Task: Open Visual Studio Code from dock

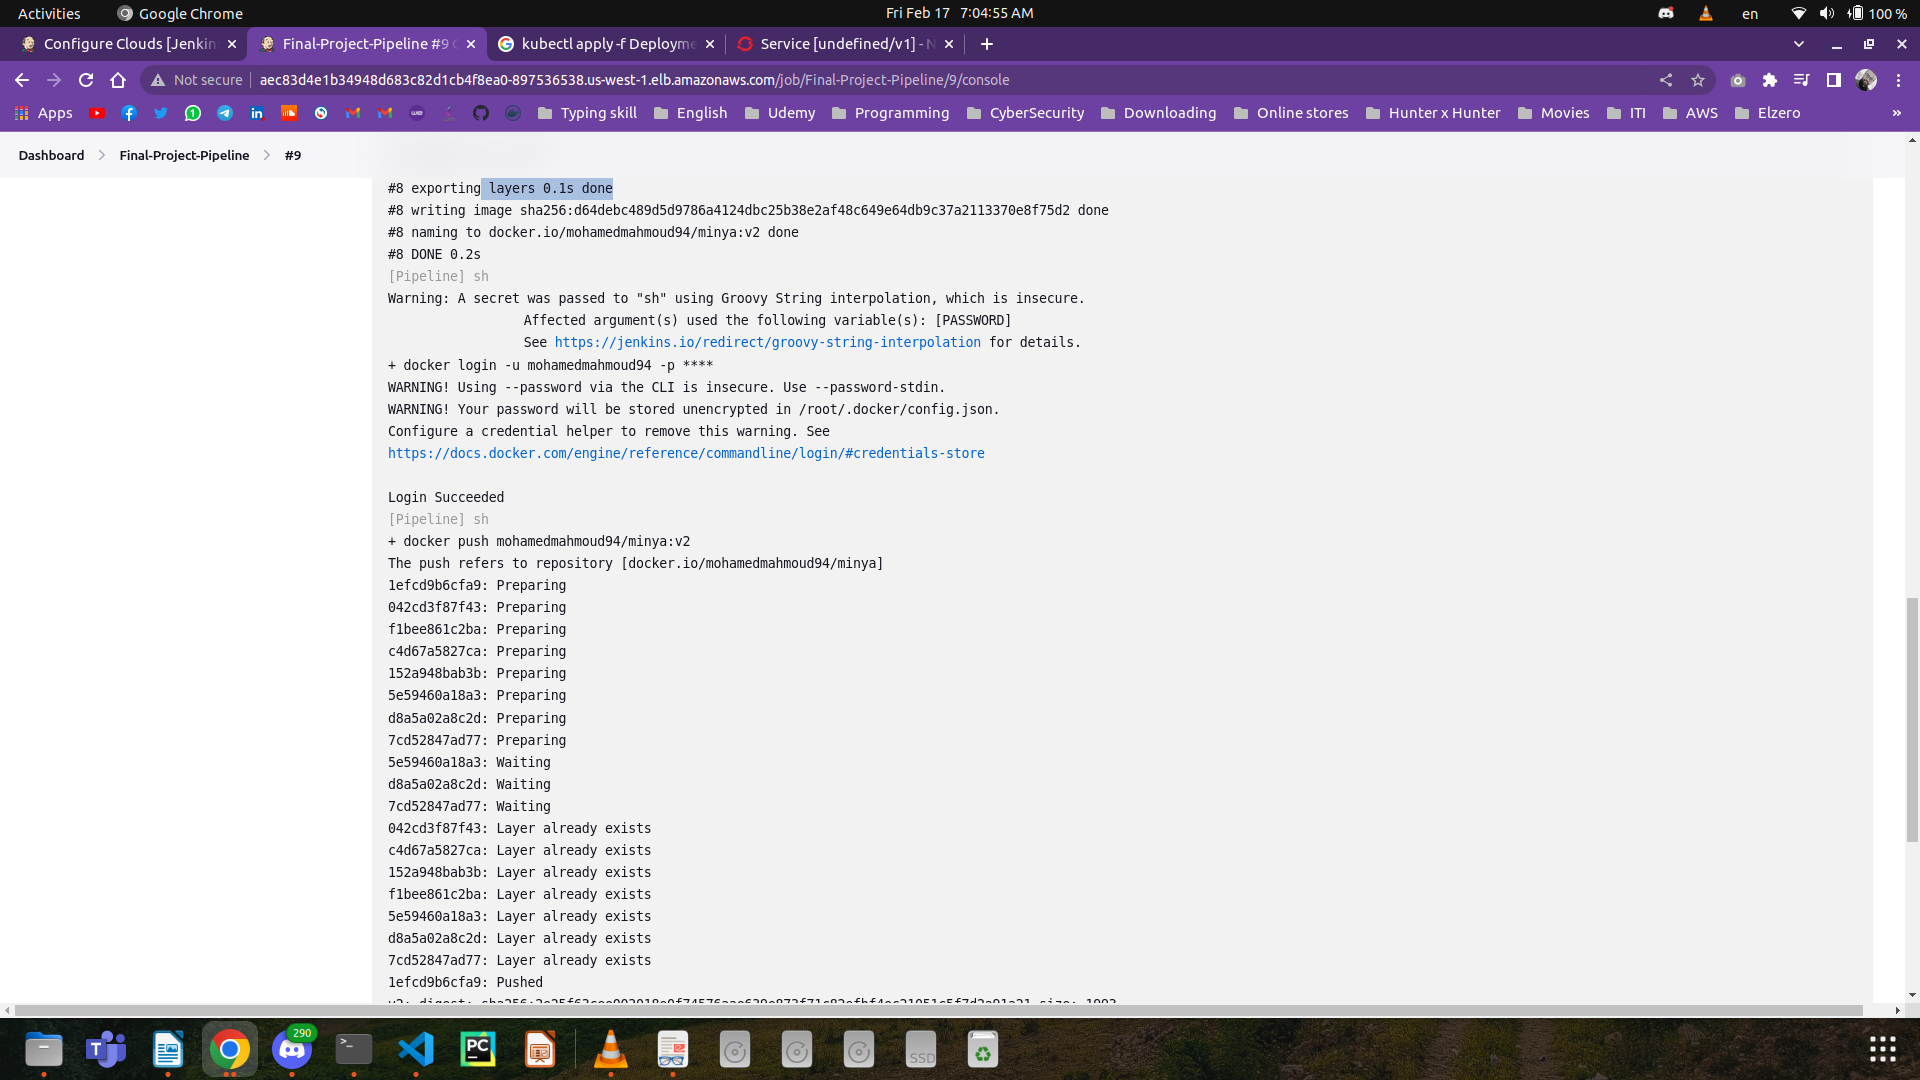Action: coord(416,1049)
